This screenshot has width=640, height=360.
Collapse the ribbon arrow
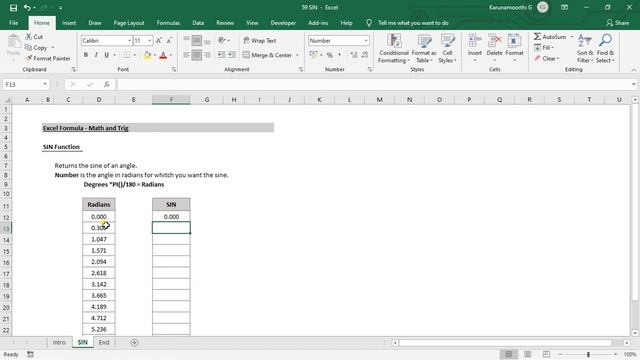(634, 70)
